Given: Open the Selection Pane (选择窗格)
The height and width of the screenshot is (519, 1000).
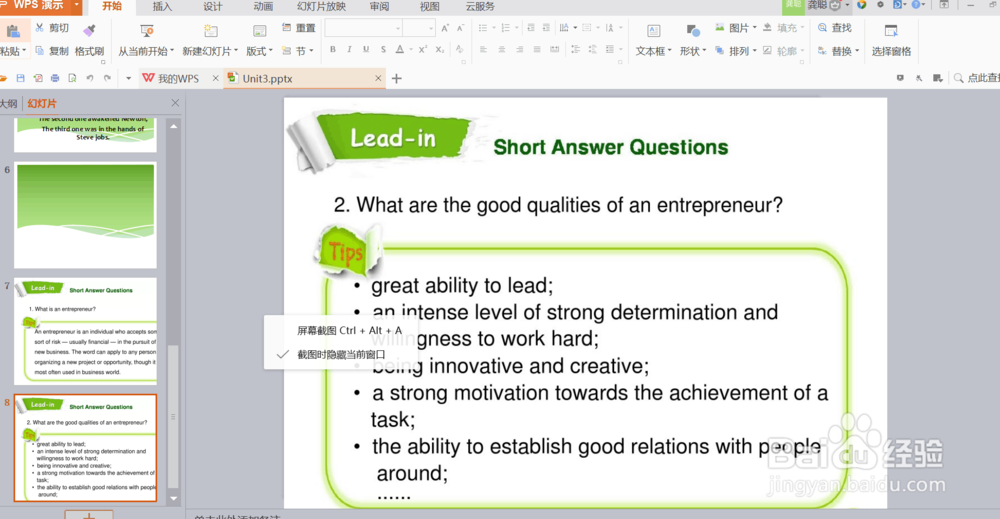Looking at the screenshot, I should click(891, 40).
